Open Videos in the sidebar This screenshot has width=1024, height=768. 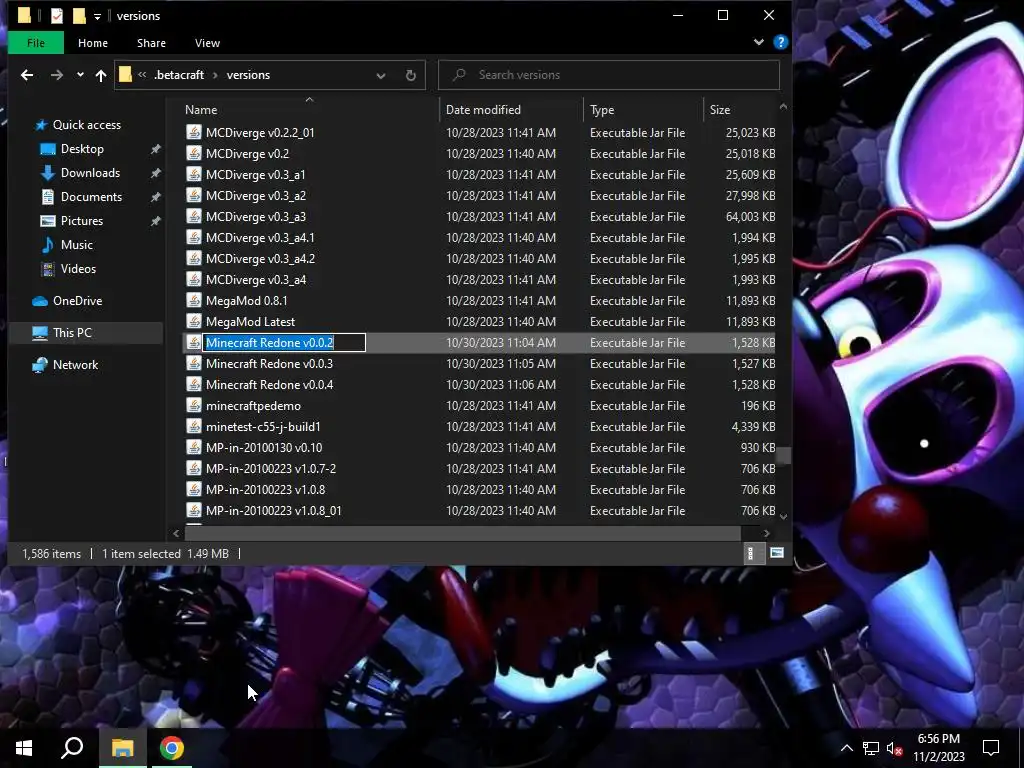(x=78, y=268)
